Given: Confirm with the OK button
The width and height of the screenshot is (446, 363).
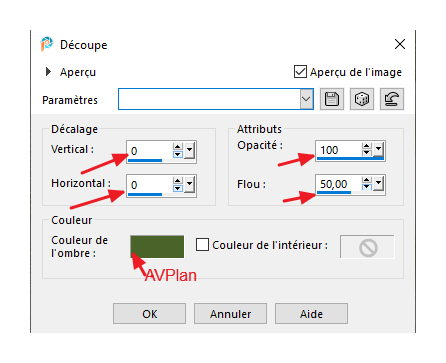Looking at the screenshot, I should 149,314.
